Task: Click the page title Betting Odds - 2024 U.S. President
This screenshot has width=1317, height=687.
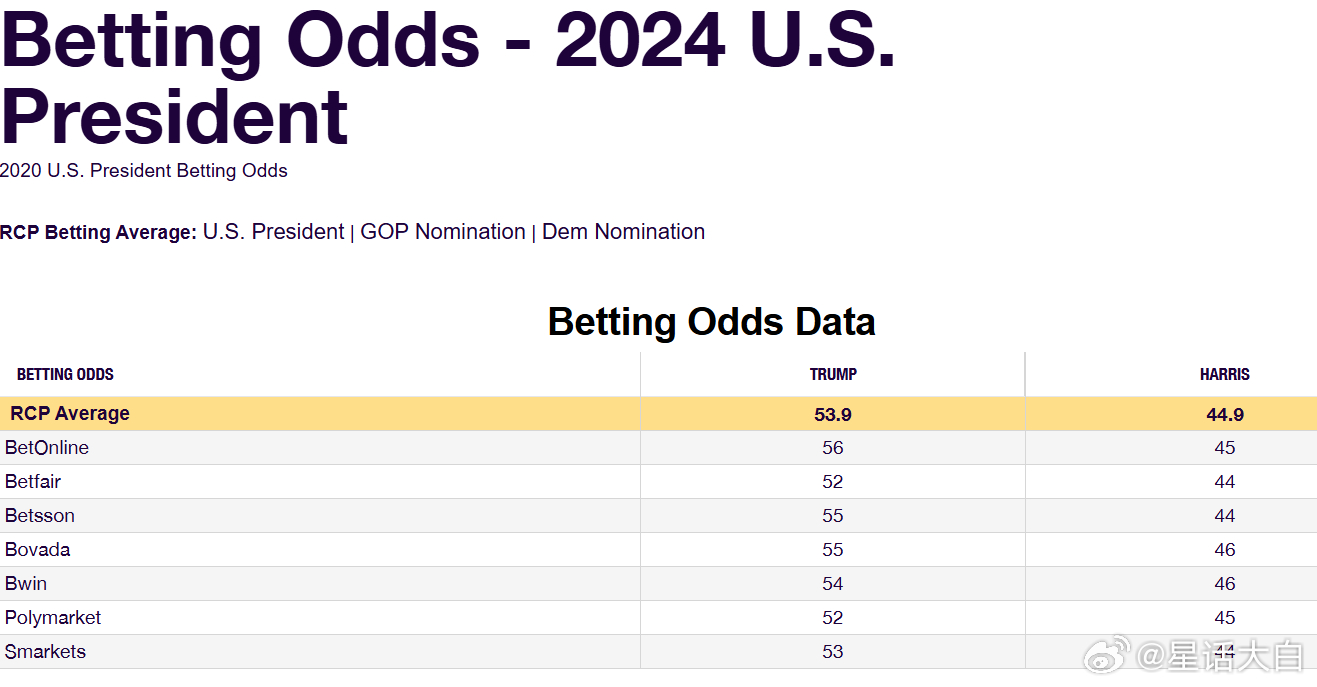Action: click(447, 78)
